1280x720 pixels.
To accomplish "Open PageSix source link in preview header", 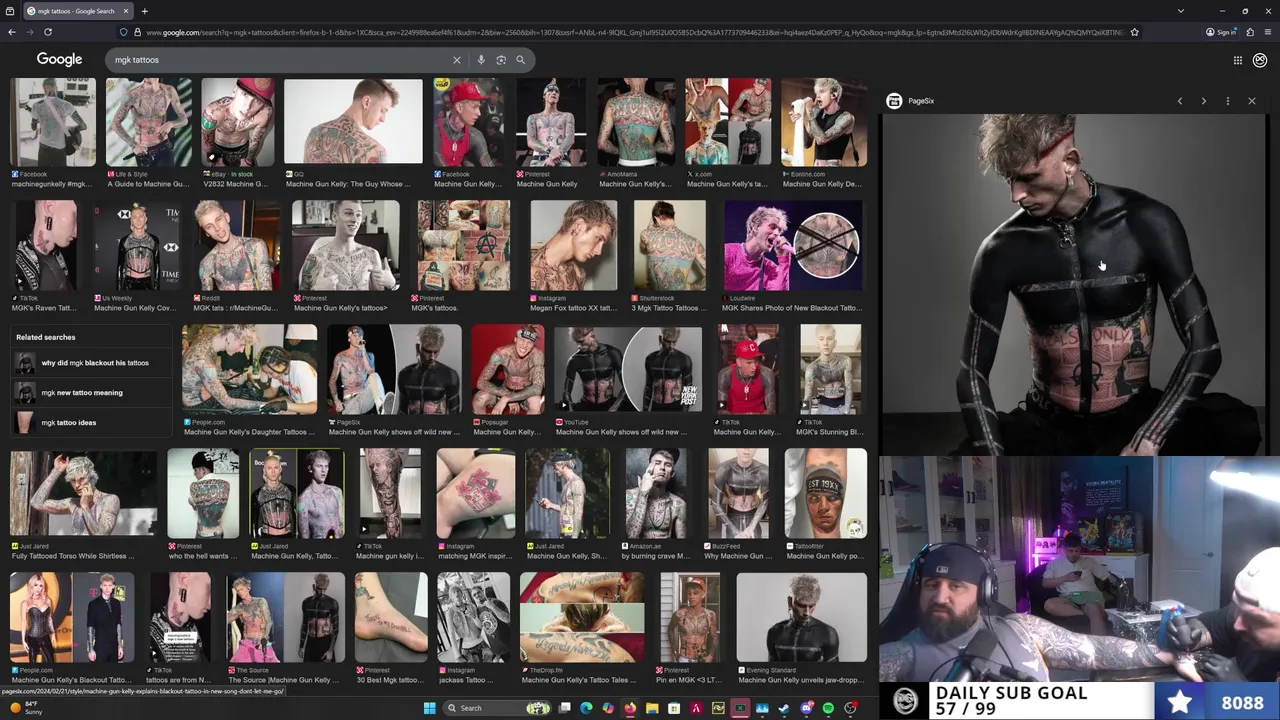I will (x=911, y=101).
